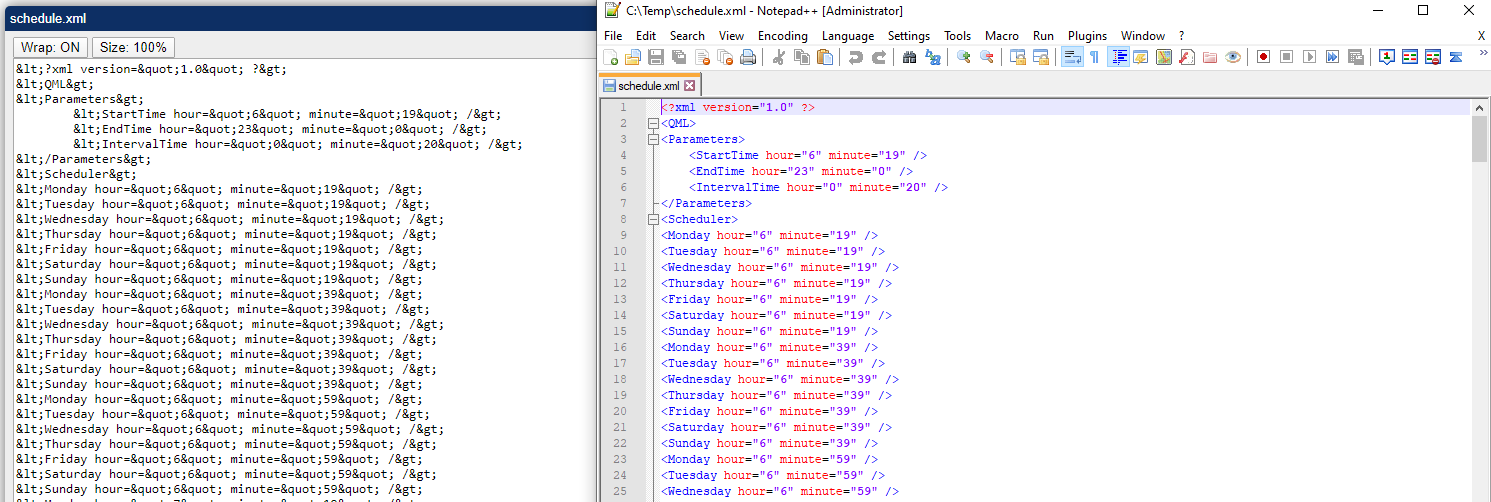Toggle Synchronize Horizontal Scrolling
The image size is (1491, 502).
(1042, 57)
